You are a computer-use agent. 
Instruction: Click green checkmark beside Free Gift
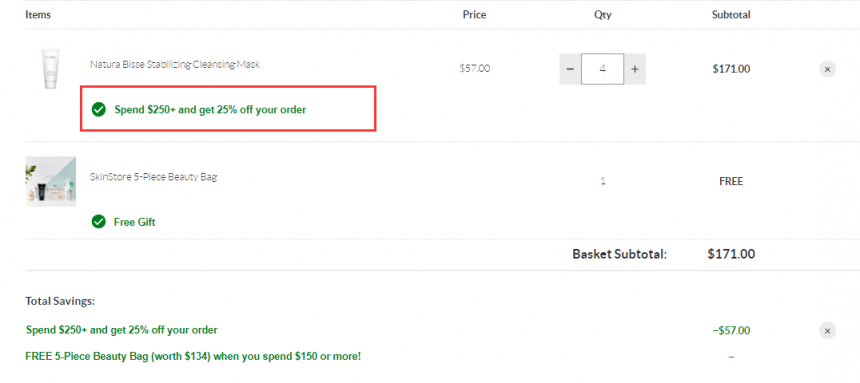(99, 222)
